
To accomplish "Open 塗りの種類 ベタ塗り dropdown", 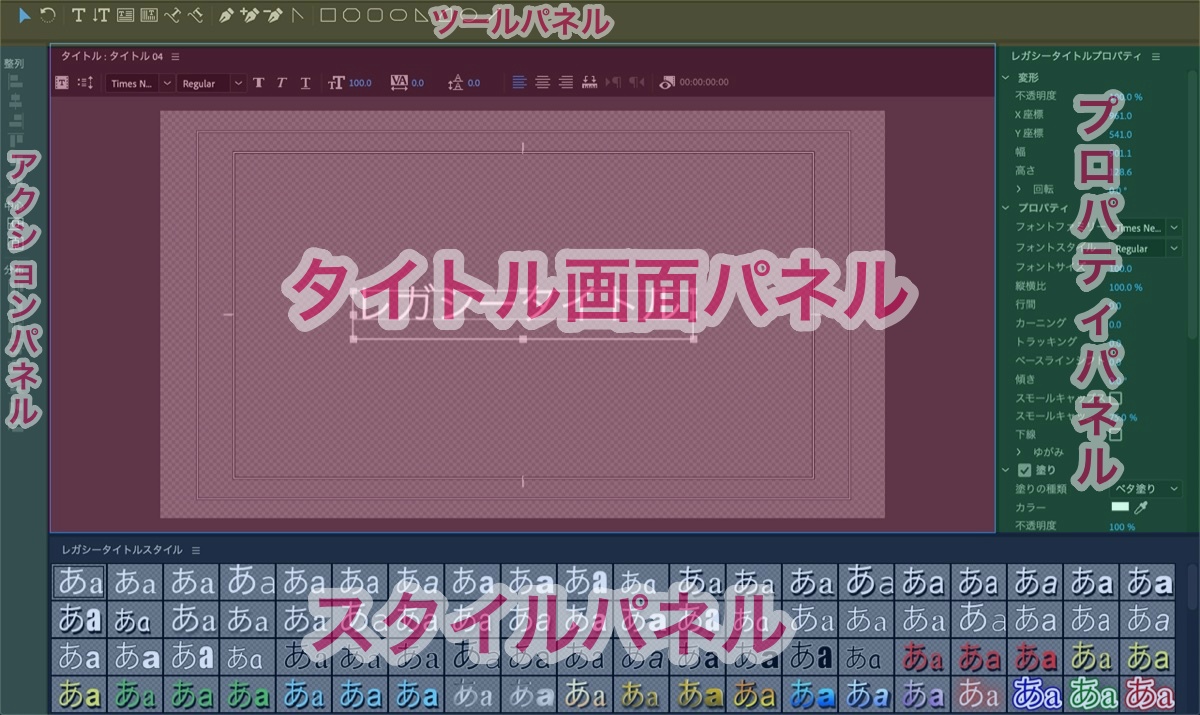I will pyautogui.click(x=1146, y=489).
